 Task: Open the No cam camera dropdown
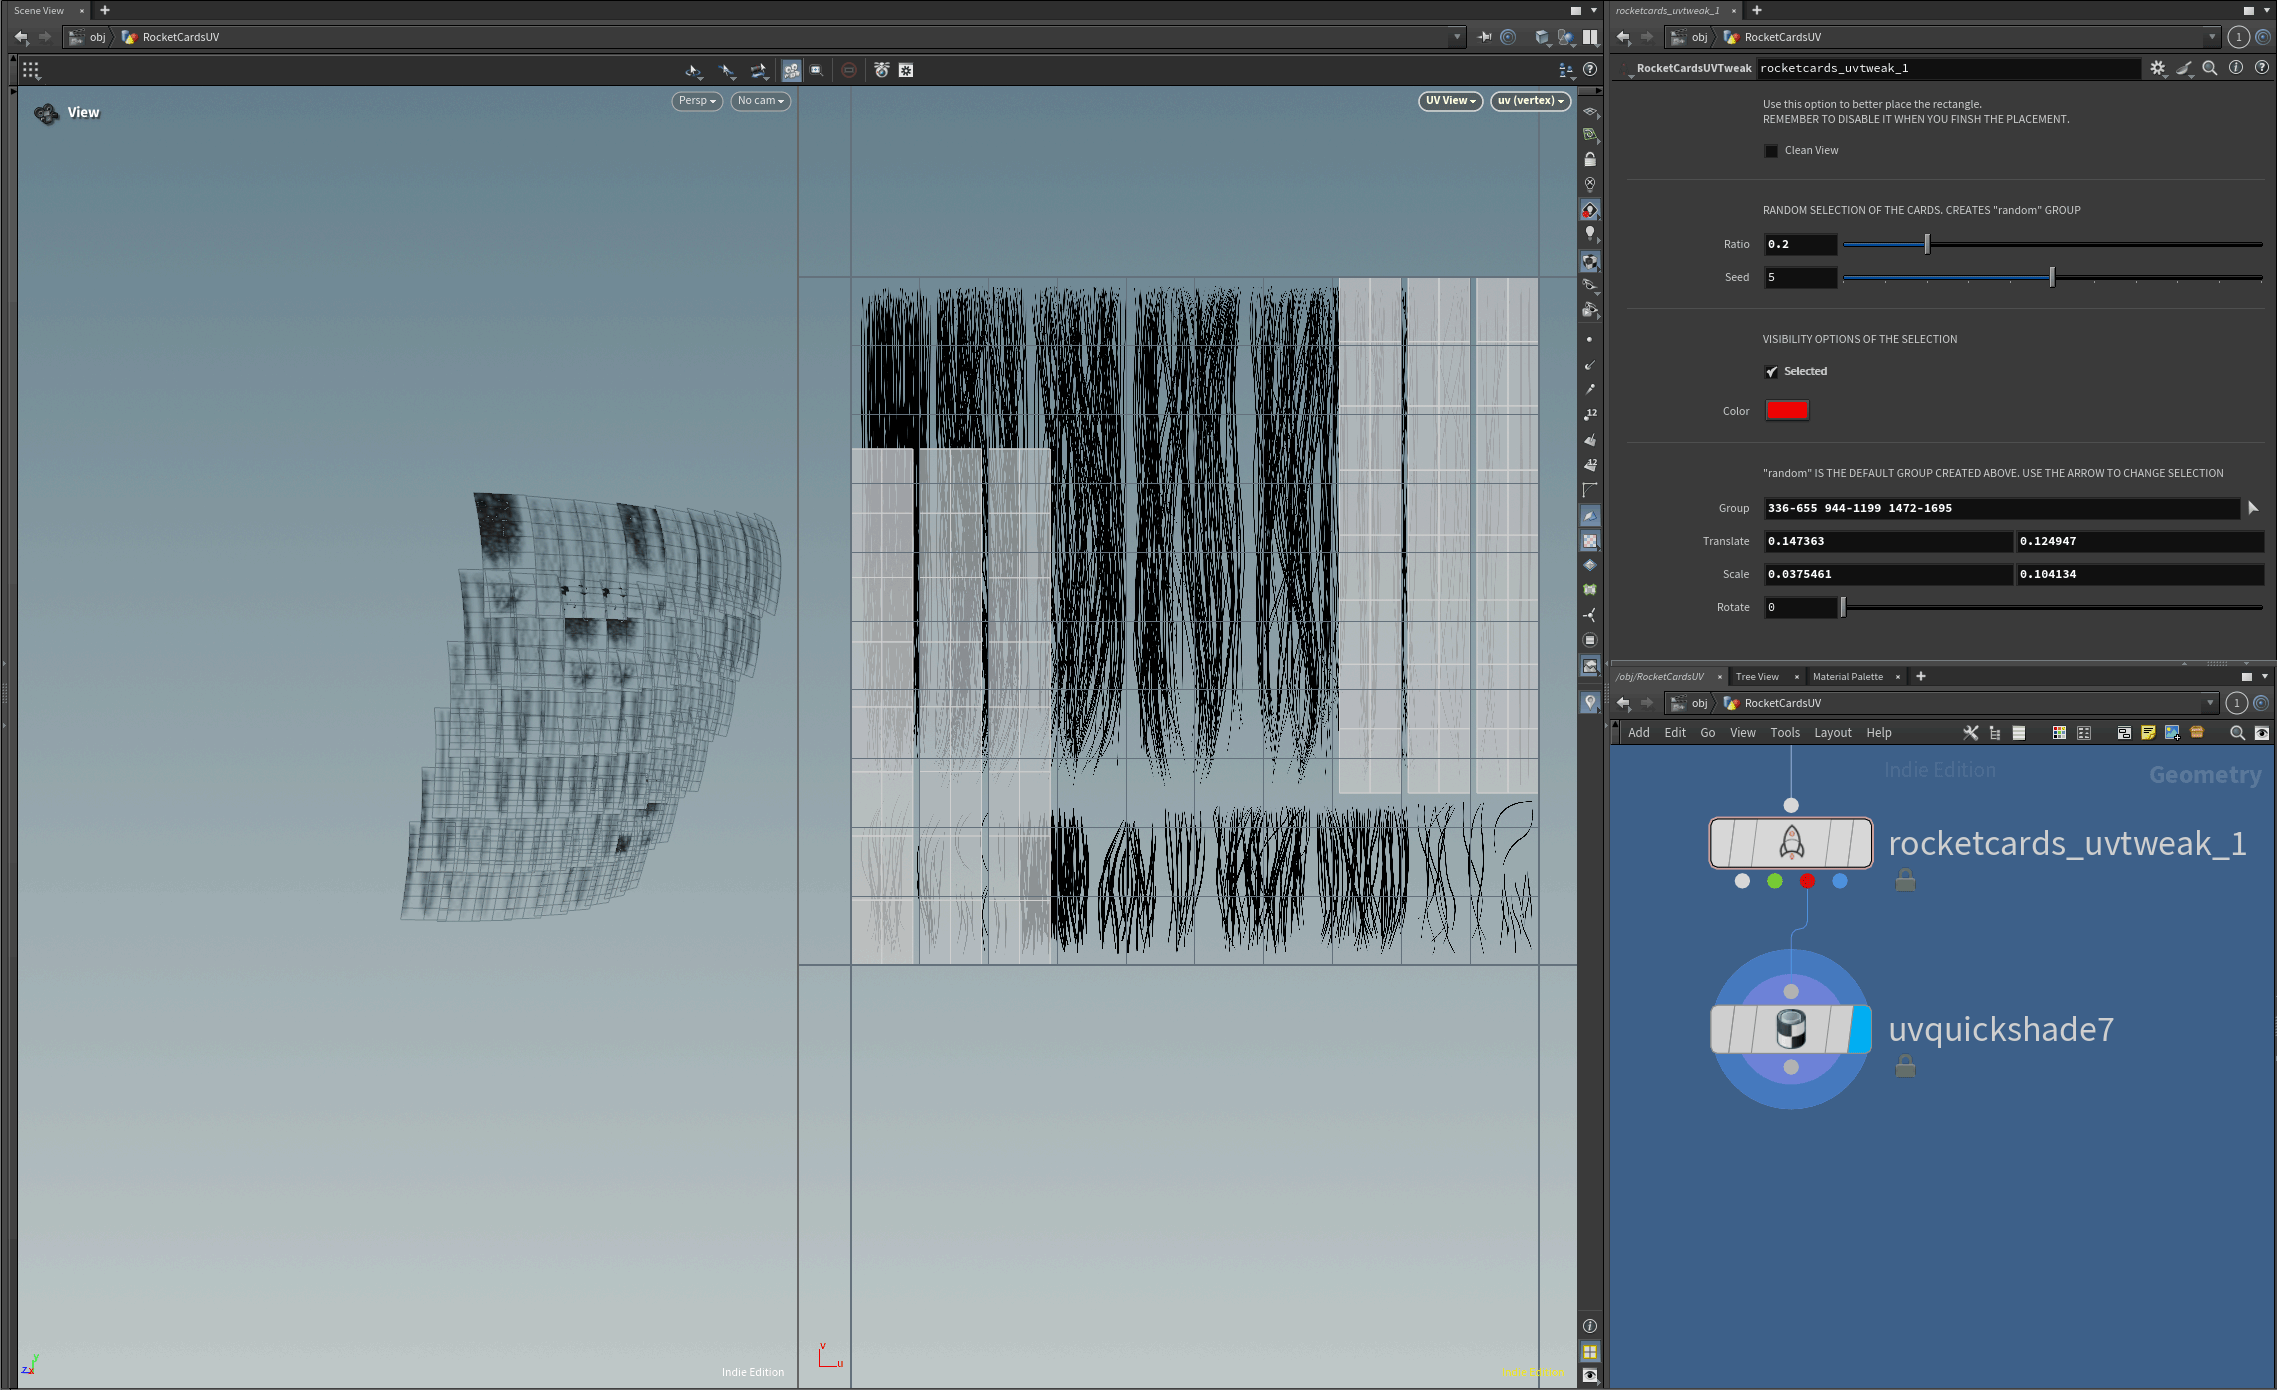[760, 101]
